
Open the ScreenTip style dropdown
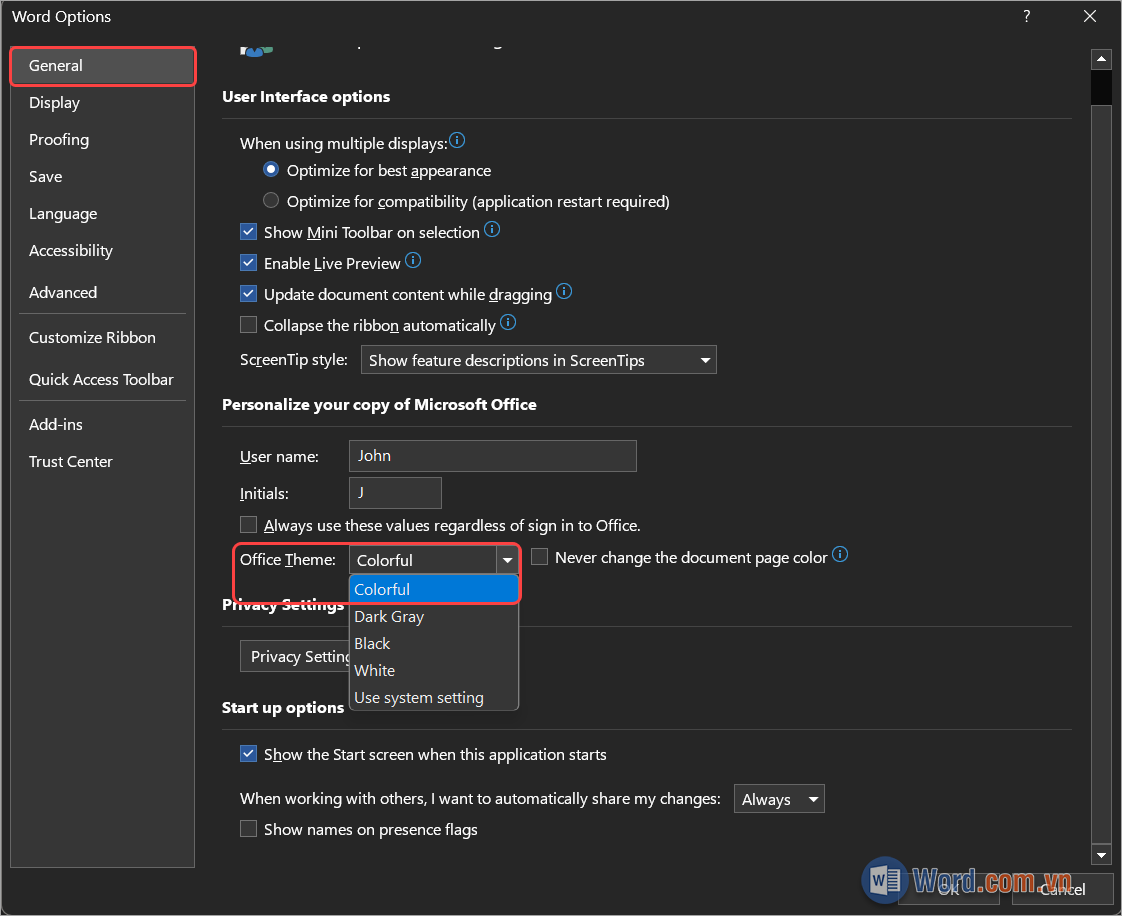(539, 360)
